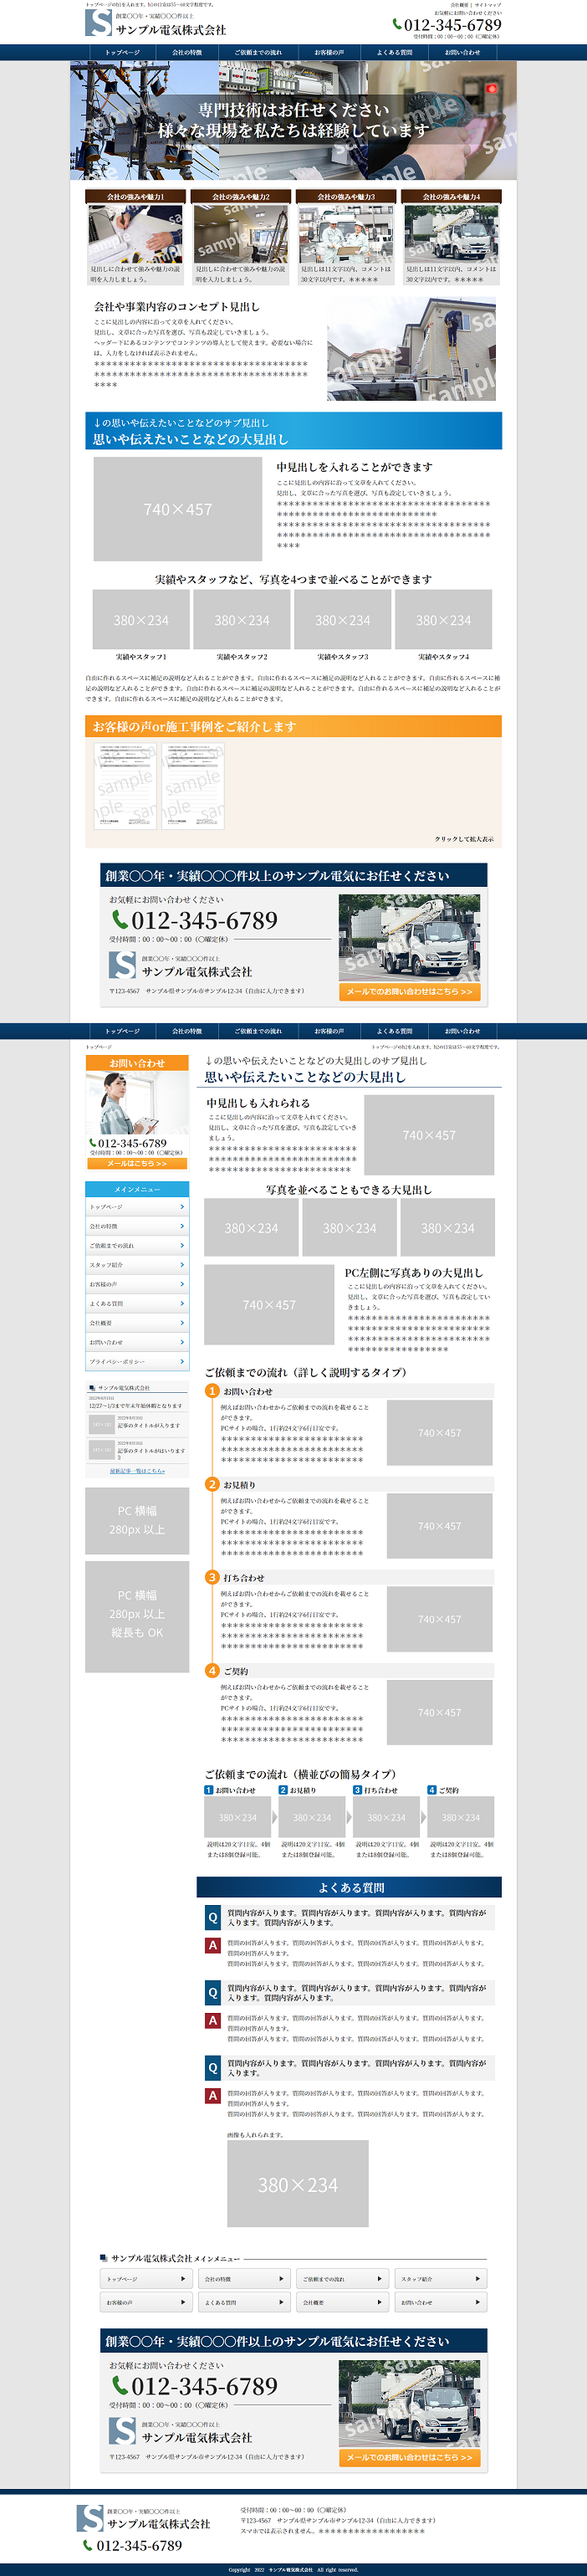Follow the 最新記事一覧はこちら link in sidebar
Viewport: 587px width, 2576px height.
137,1471
